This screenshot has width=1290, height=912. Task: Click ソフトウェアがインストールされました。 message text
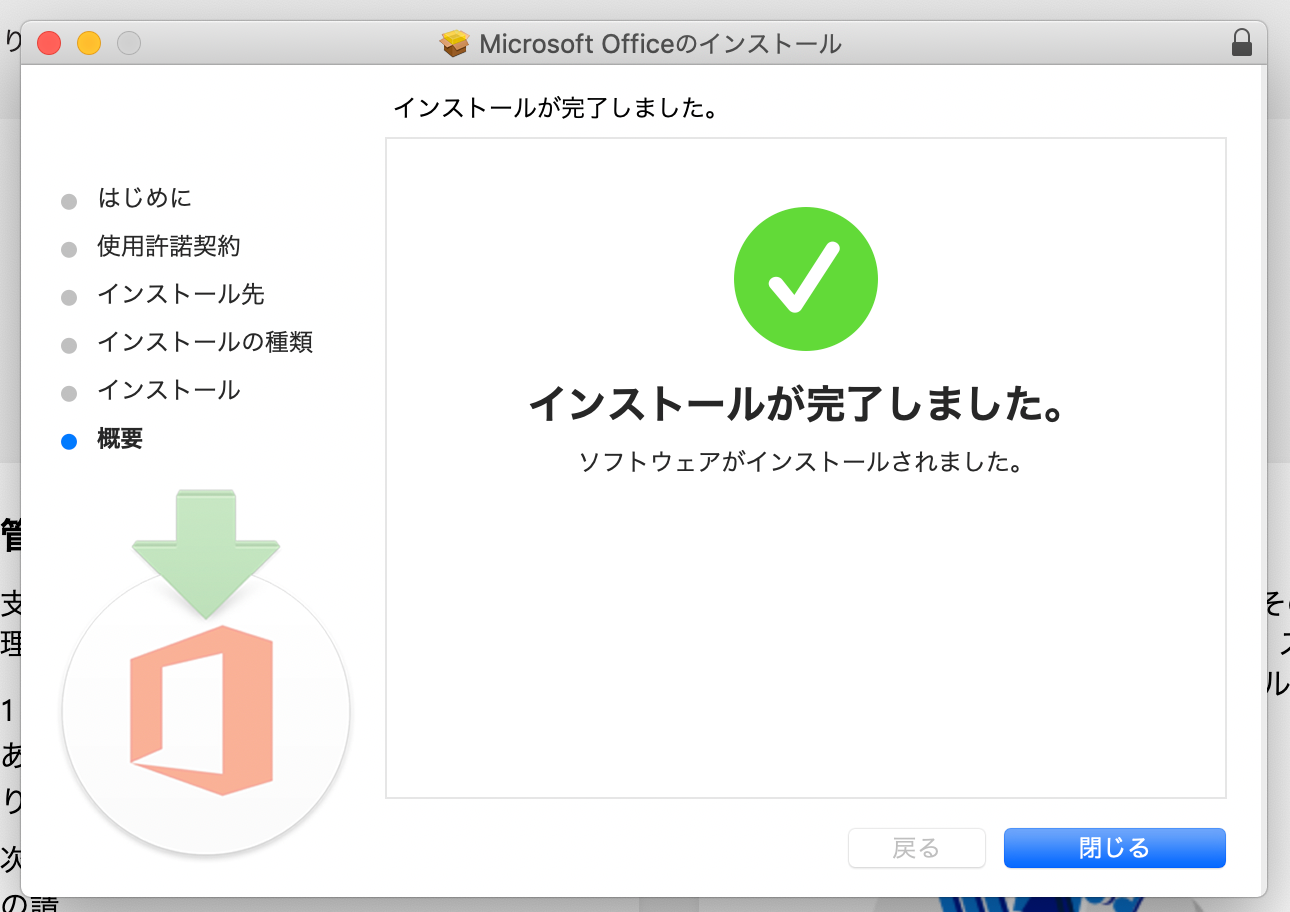pos(800,462)
